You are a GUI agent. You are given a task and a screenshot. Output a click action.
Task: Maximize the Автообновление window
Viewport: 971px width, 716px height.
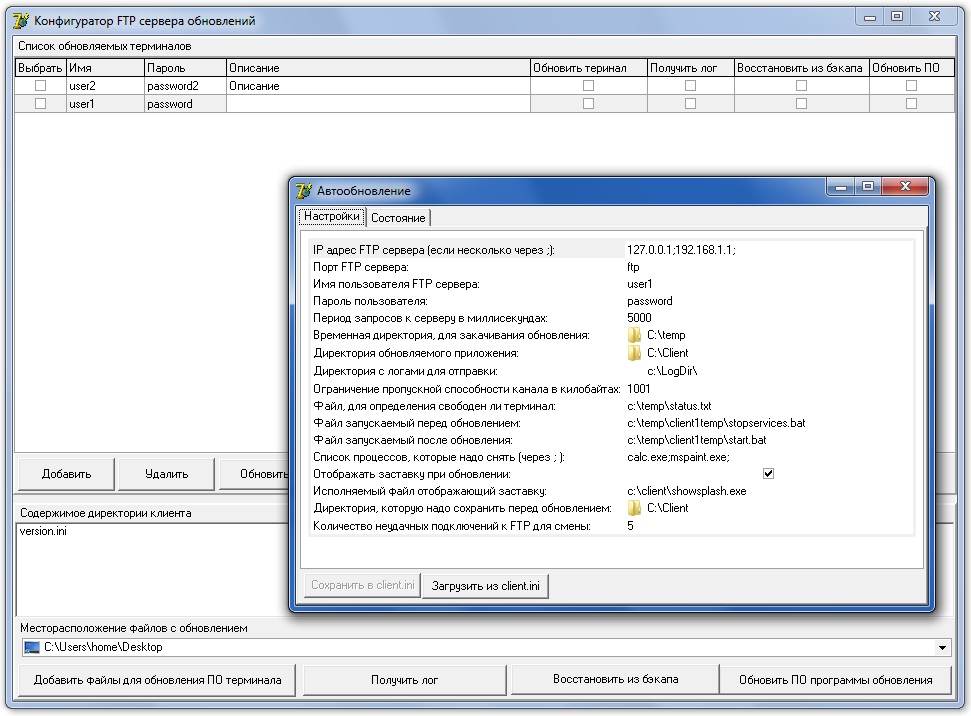click(x=868, y=186)
